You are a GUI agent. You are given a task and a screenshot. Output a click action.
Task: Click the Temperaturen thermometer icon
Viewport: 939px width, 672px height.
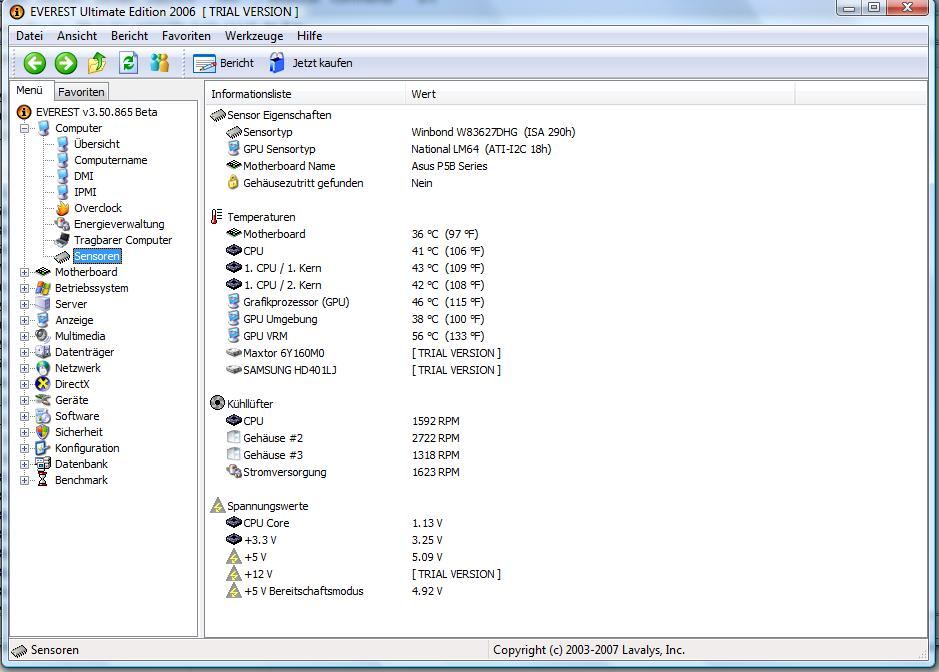(217, 217)
